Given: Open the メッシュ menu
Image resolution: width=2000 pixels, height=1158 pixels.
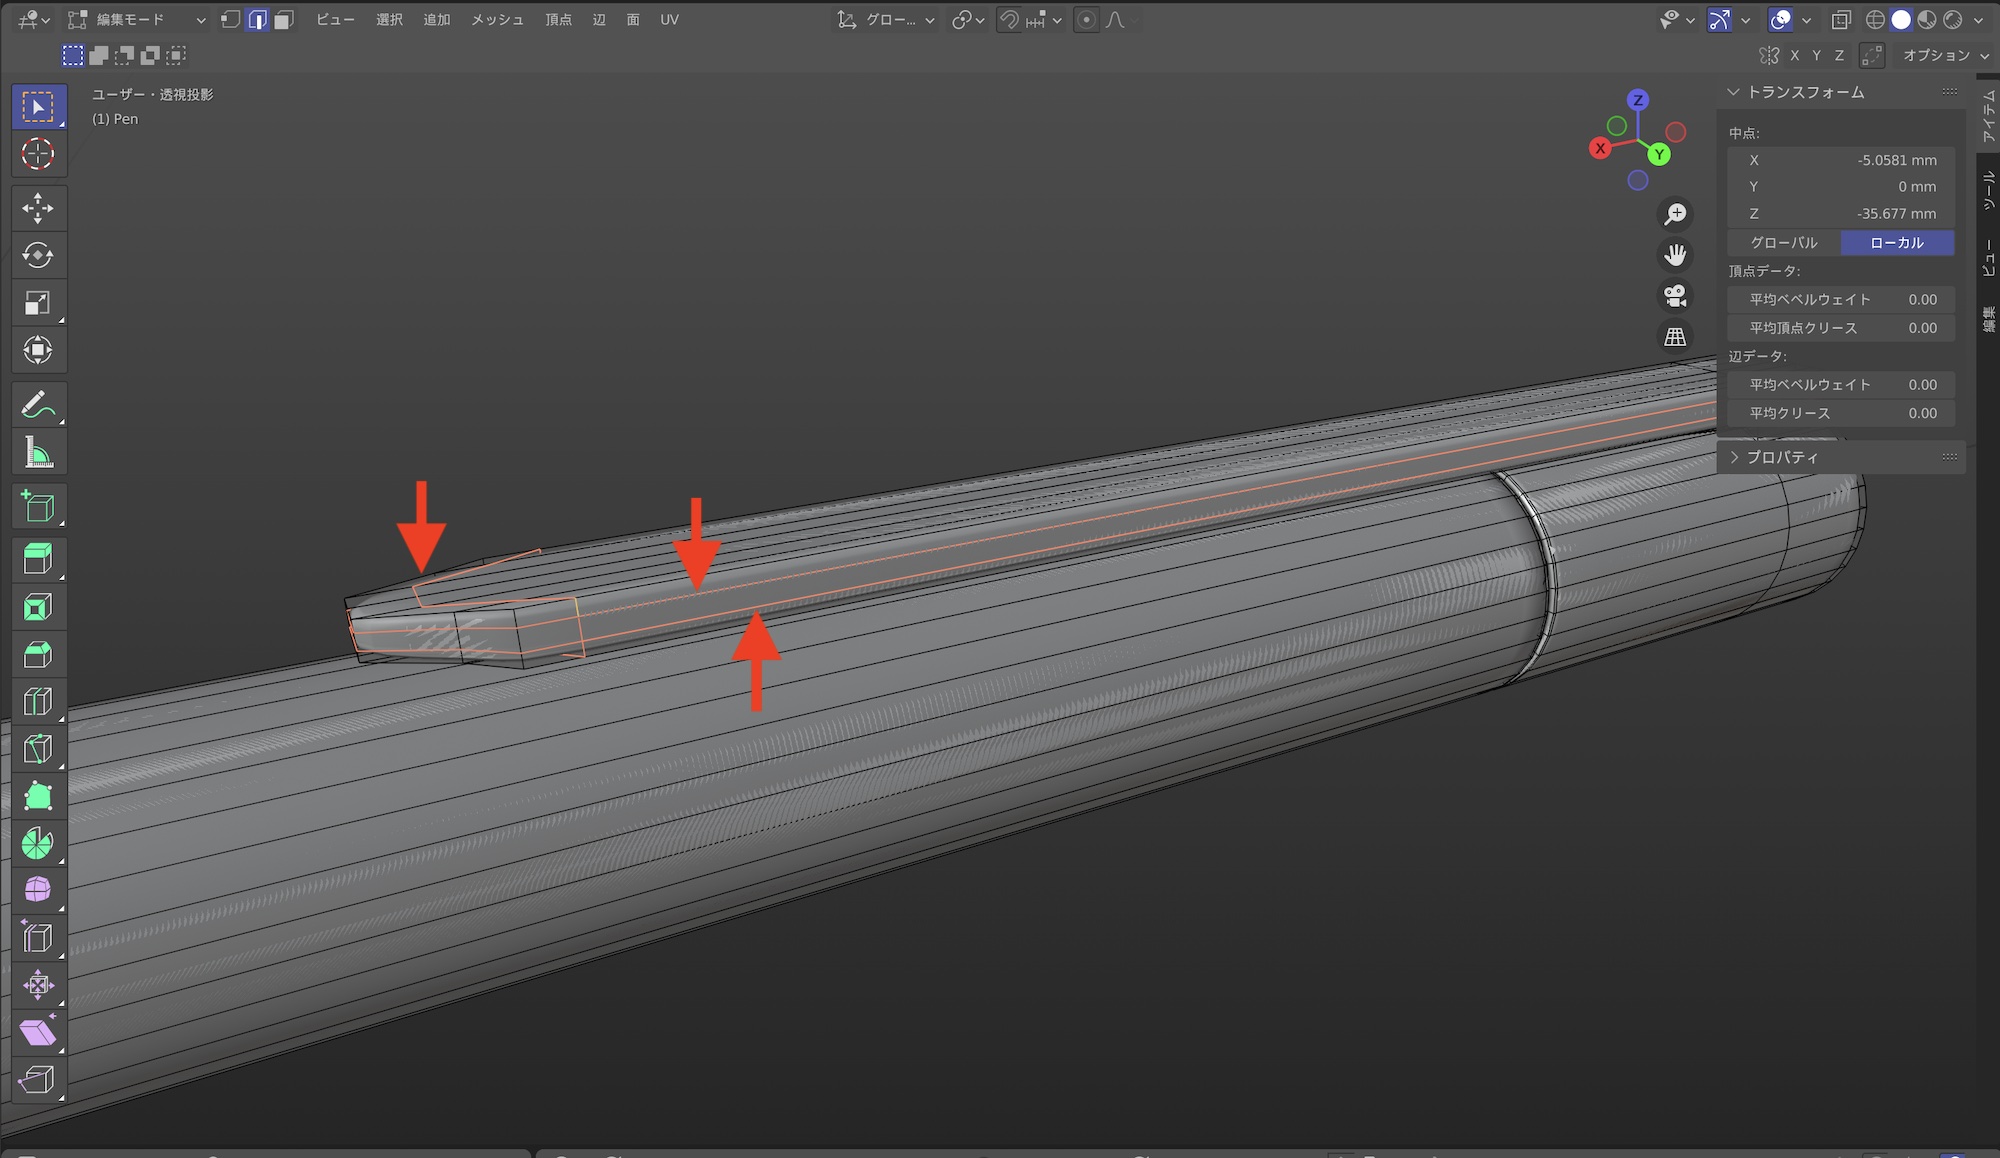Looking at the screenshot, I should [x=497, y=20].
